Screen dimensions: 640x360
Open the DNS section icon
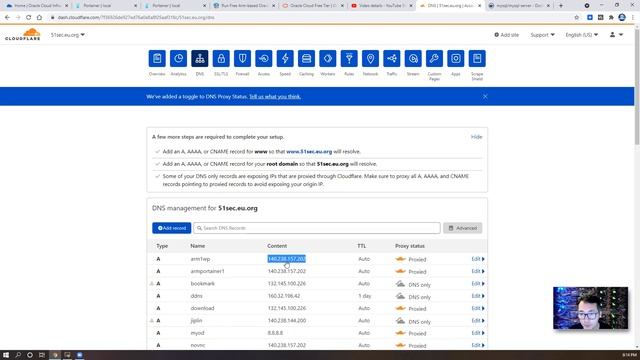click(200, 59)
